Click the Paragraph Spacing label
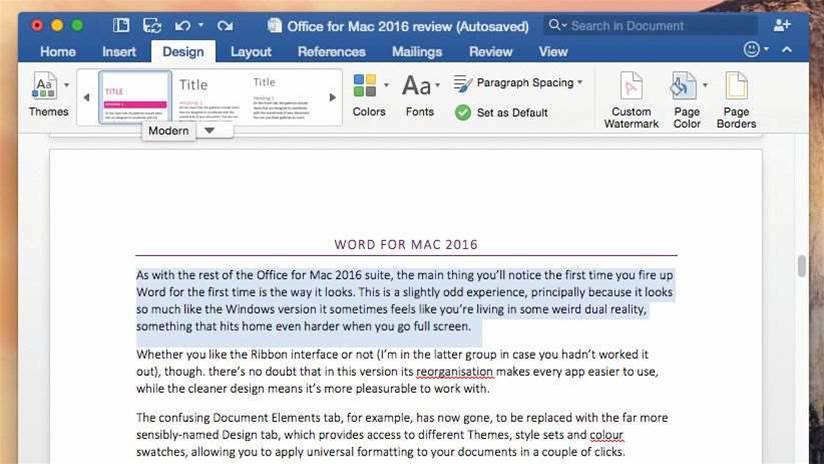824x464 pixels. [x=525, y=83]
